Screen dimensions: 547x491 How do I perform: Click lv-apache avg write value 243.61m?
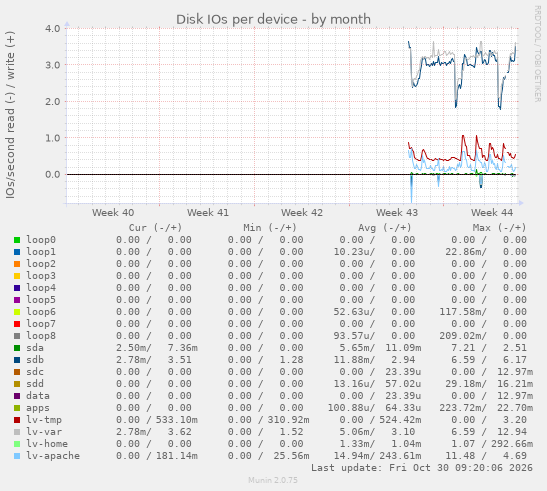[x=400, y=456]
